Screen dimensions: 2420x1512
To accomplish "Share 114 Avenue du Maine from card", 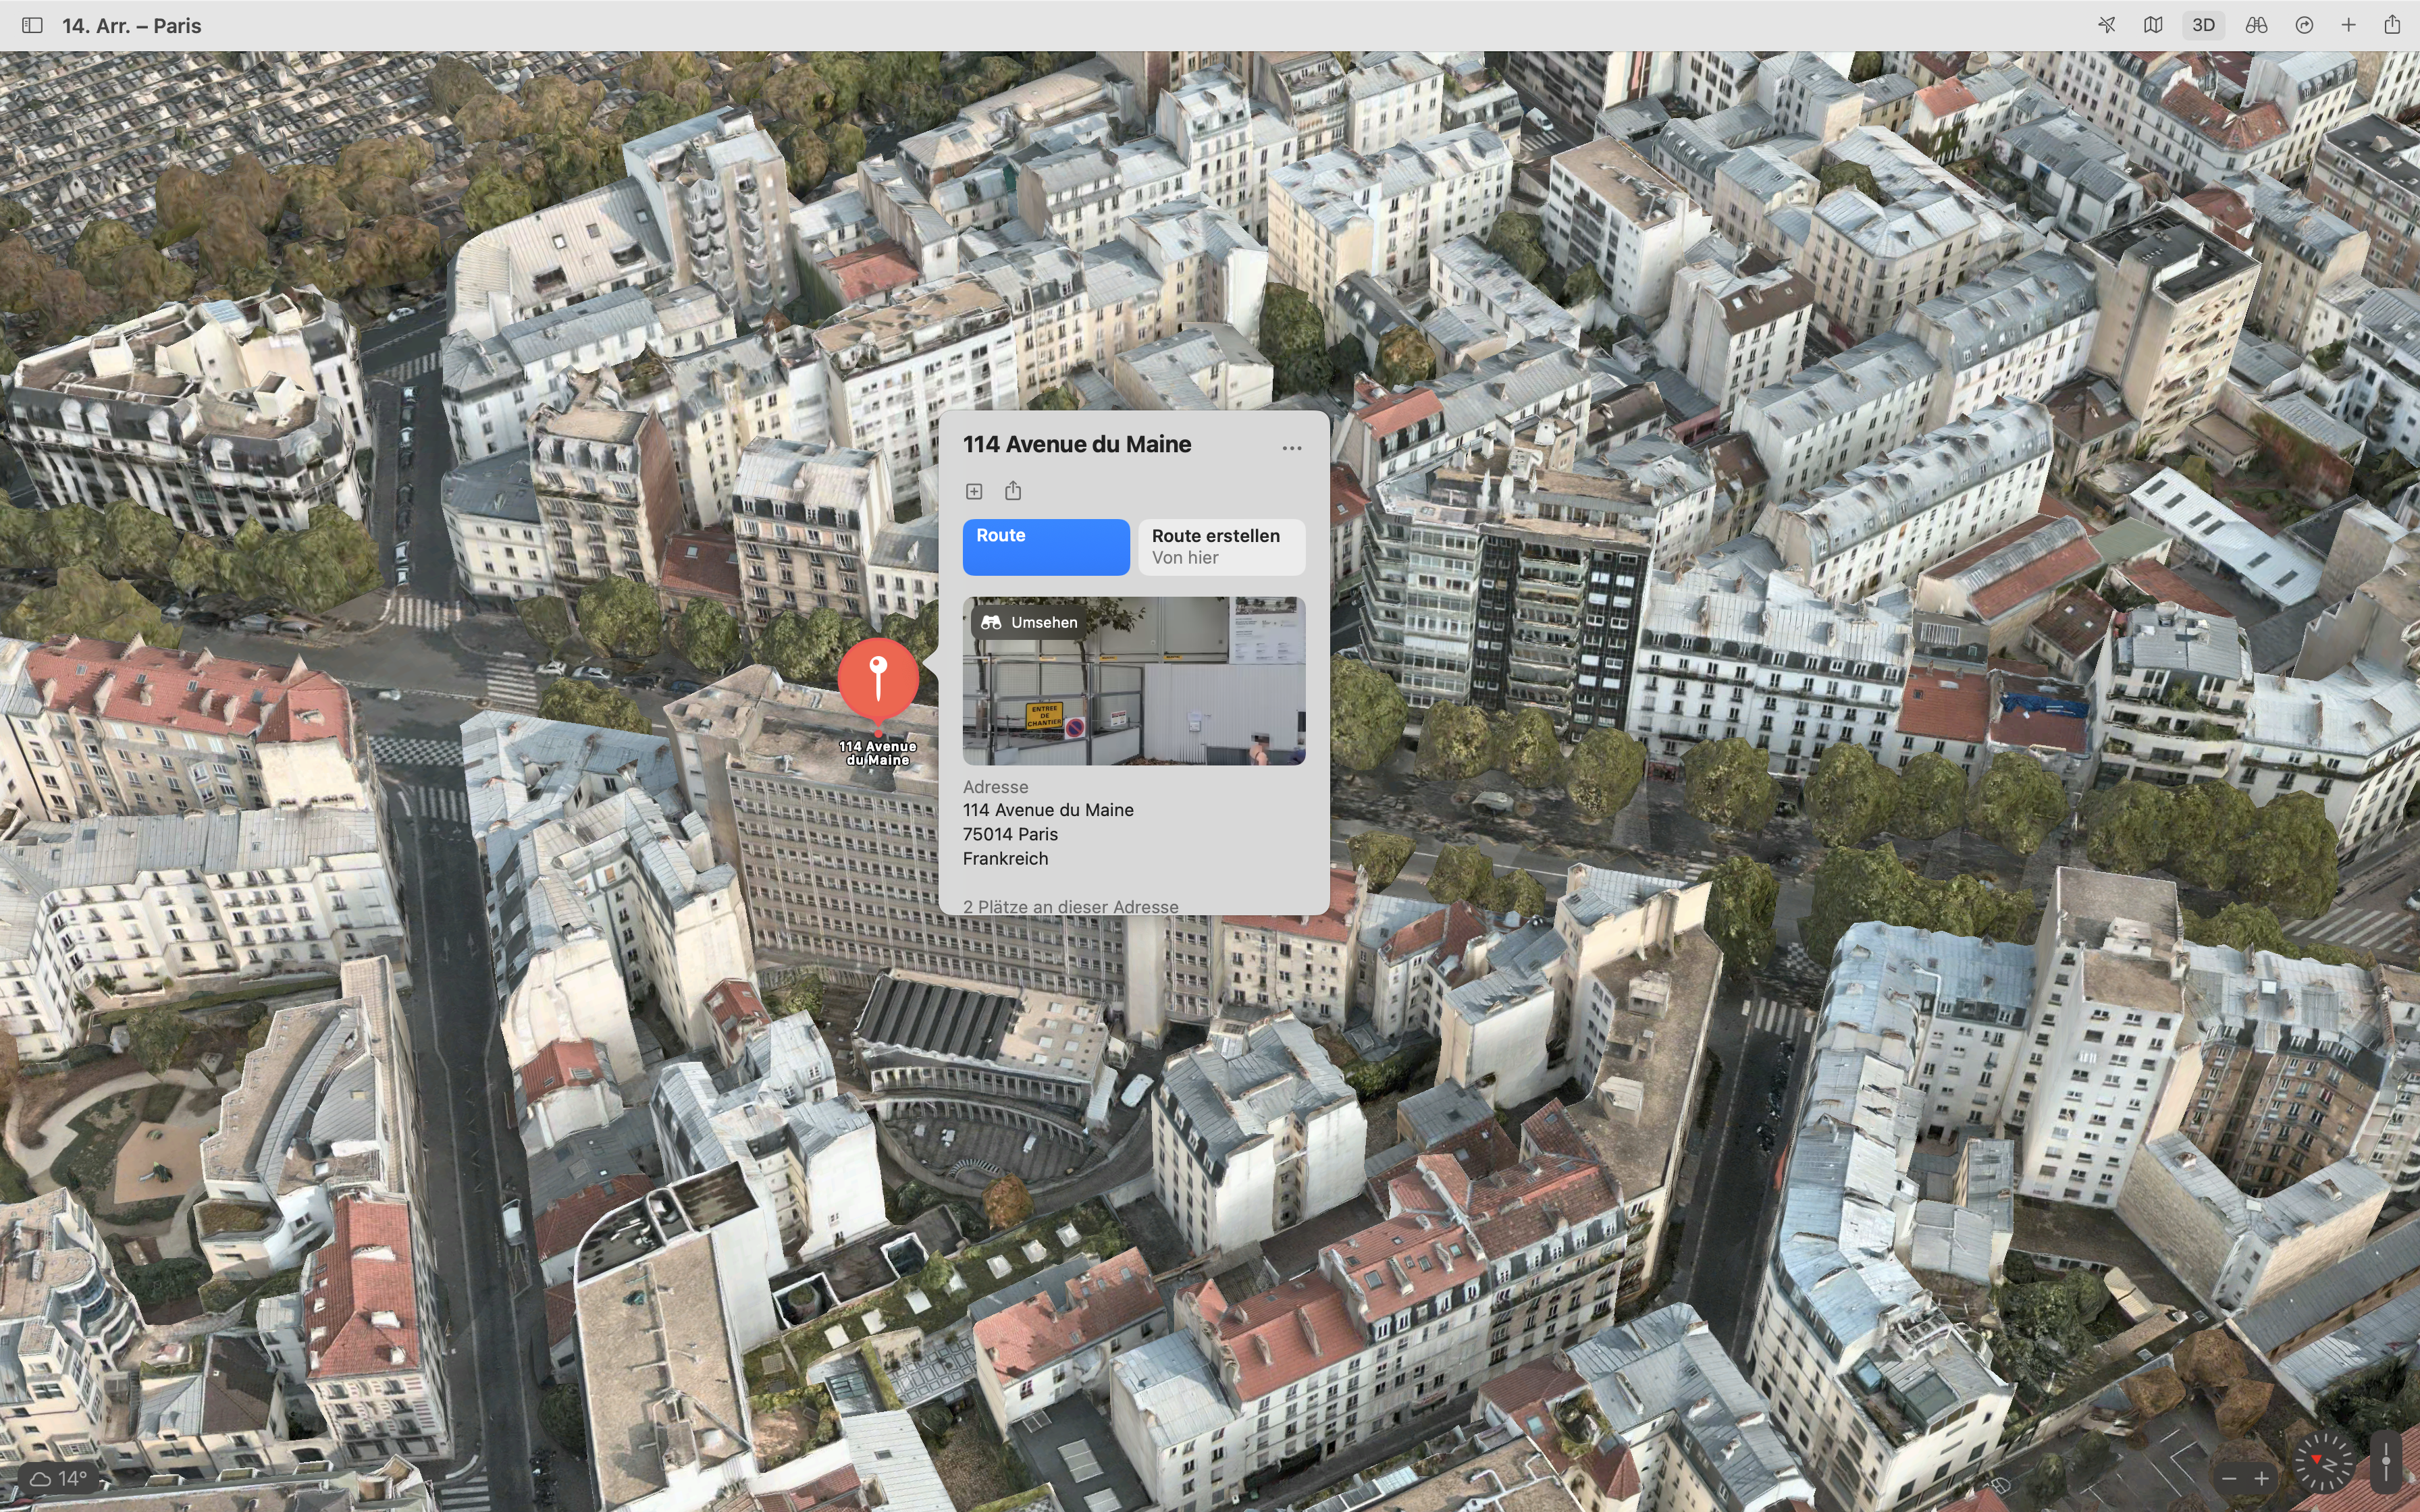I will coord(1013,490).
